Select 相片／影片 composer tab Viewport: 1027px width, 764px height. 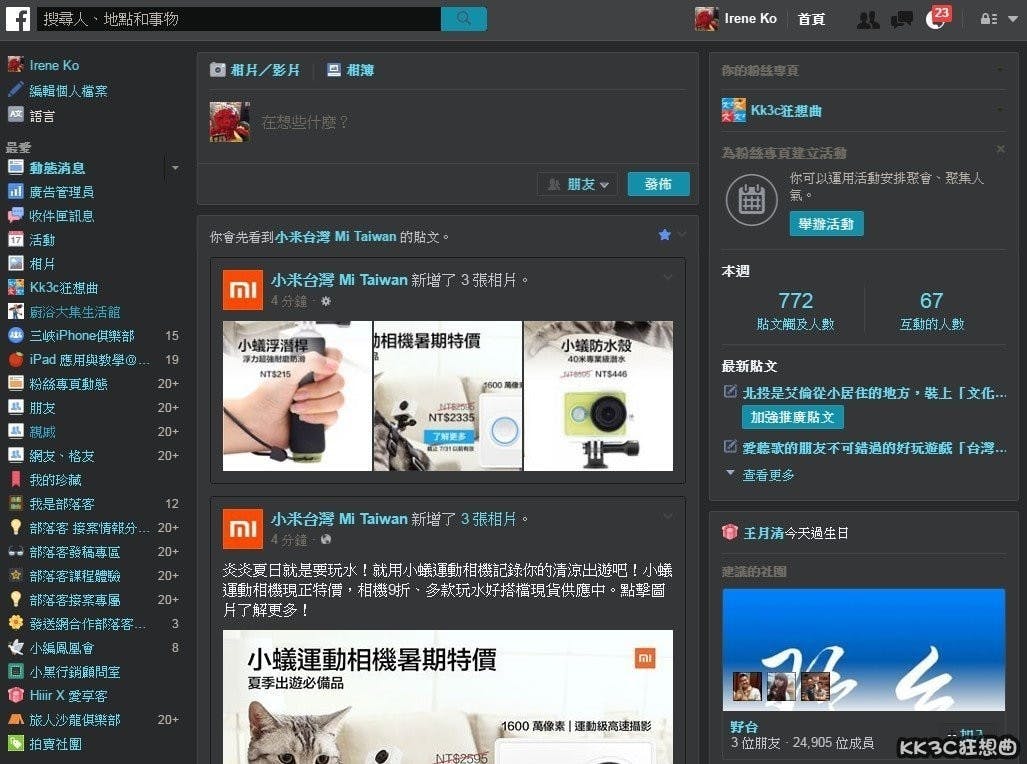[255, 70]
